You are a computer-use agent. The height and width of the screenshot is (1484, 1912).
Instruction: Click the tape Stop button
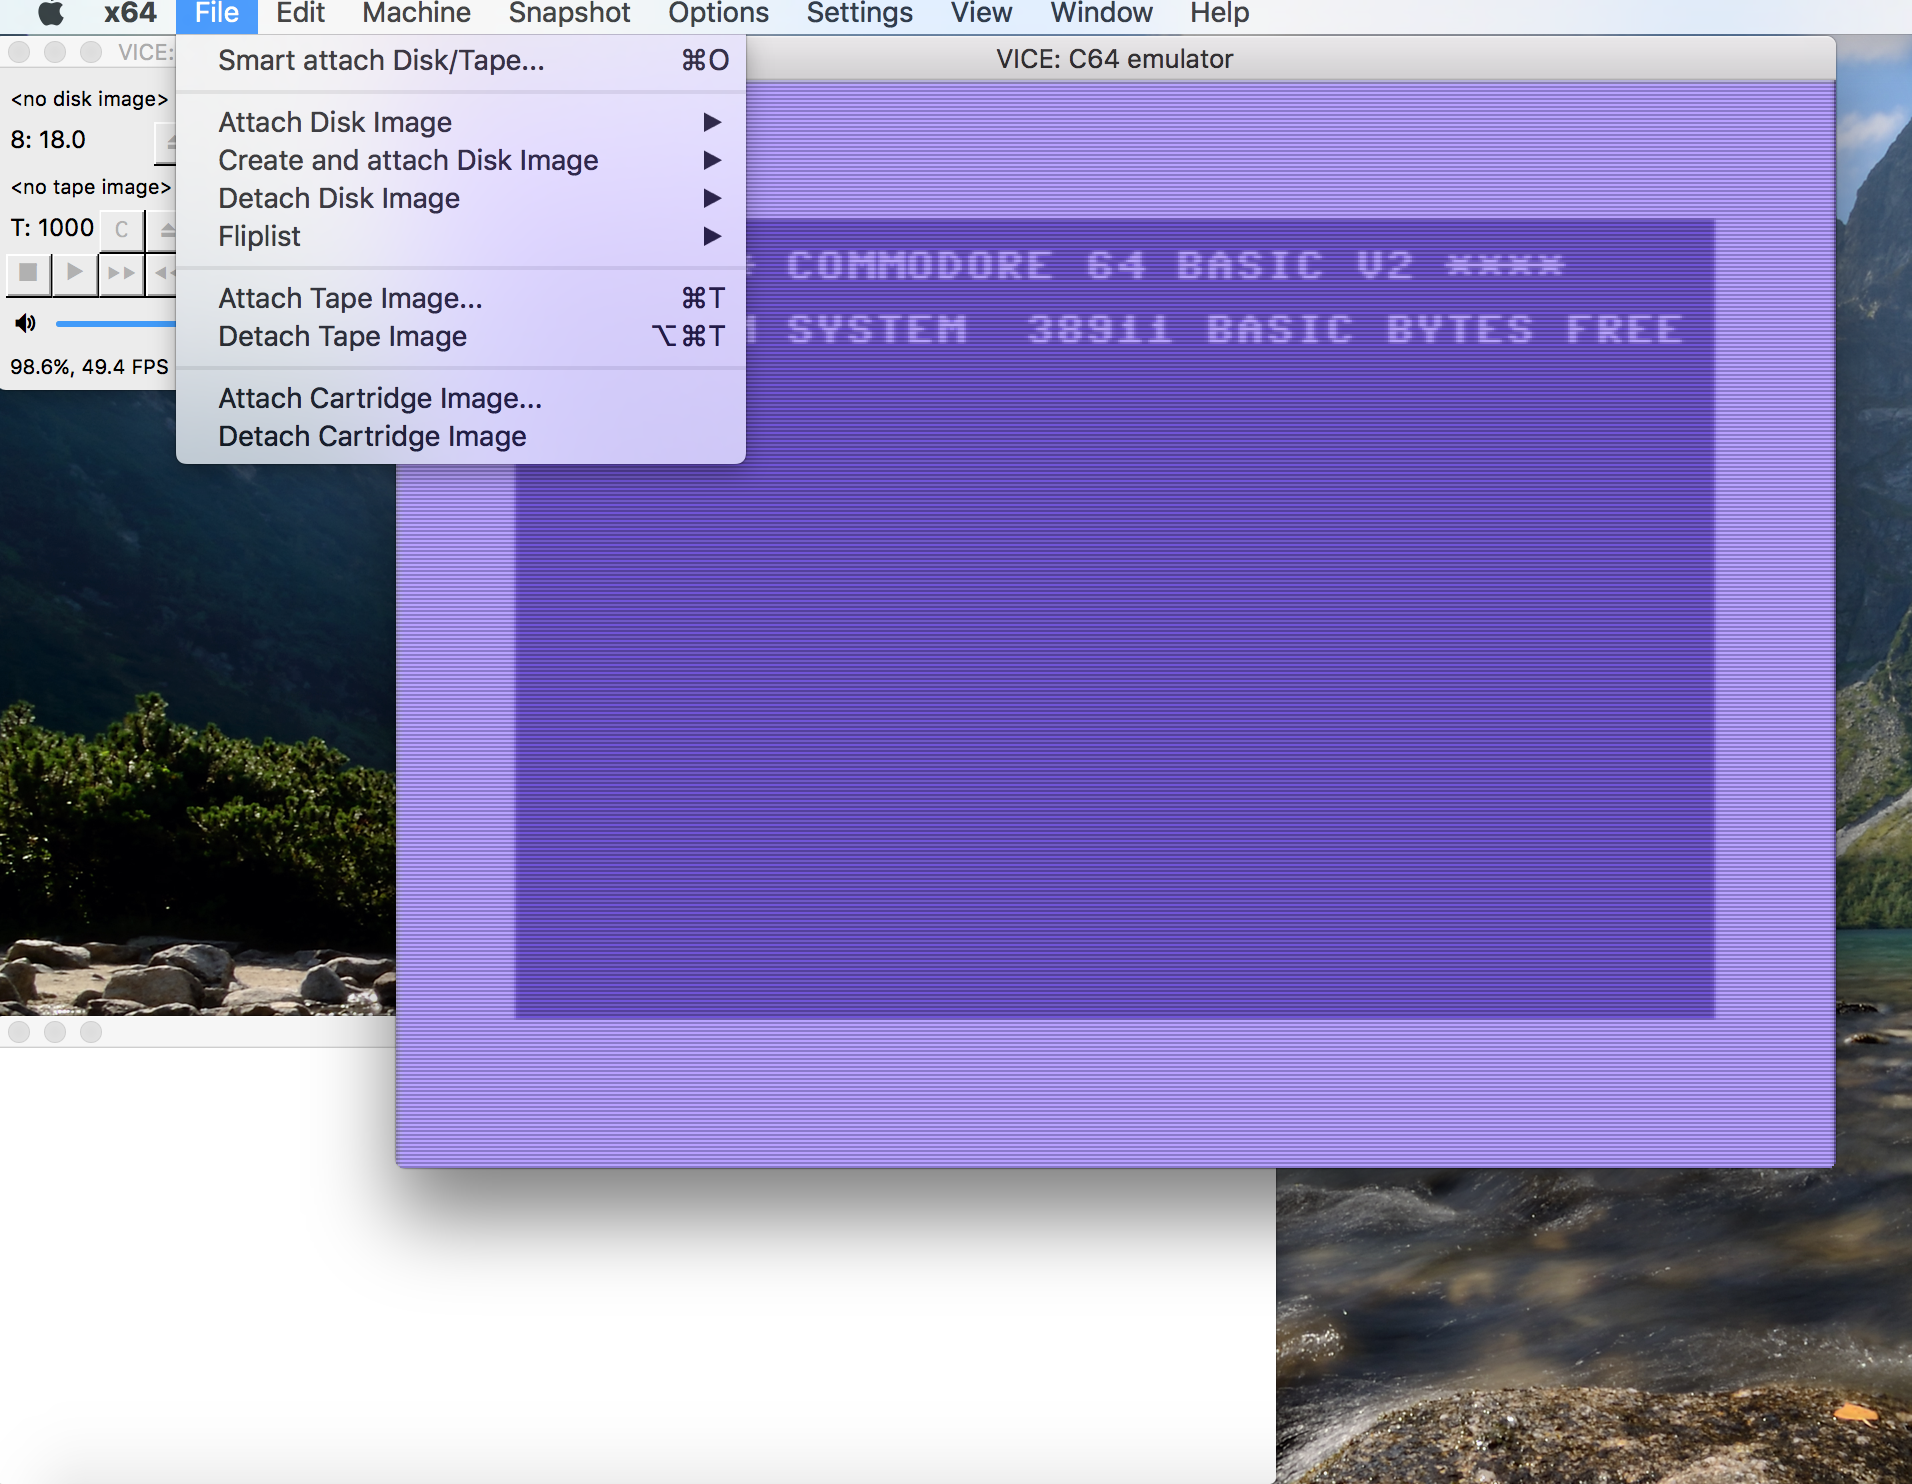(x=28, y=272)
